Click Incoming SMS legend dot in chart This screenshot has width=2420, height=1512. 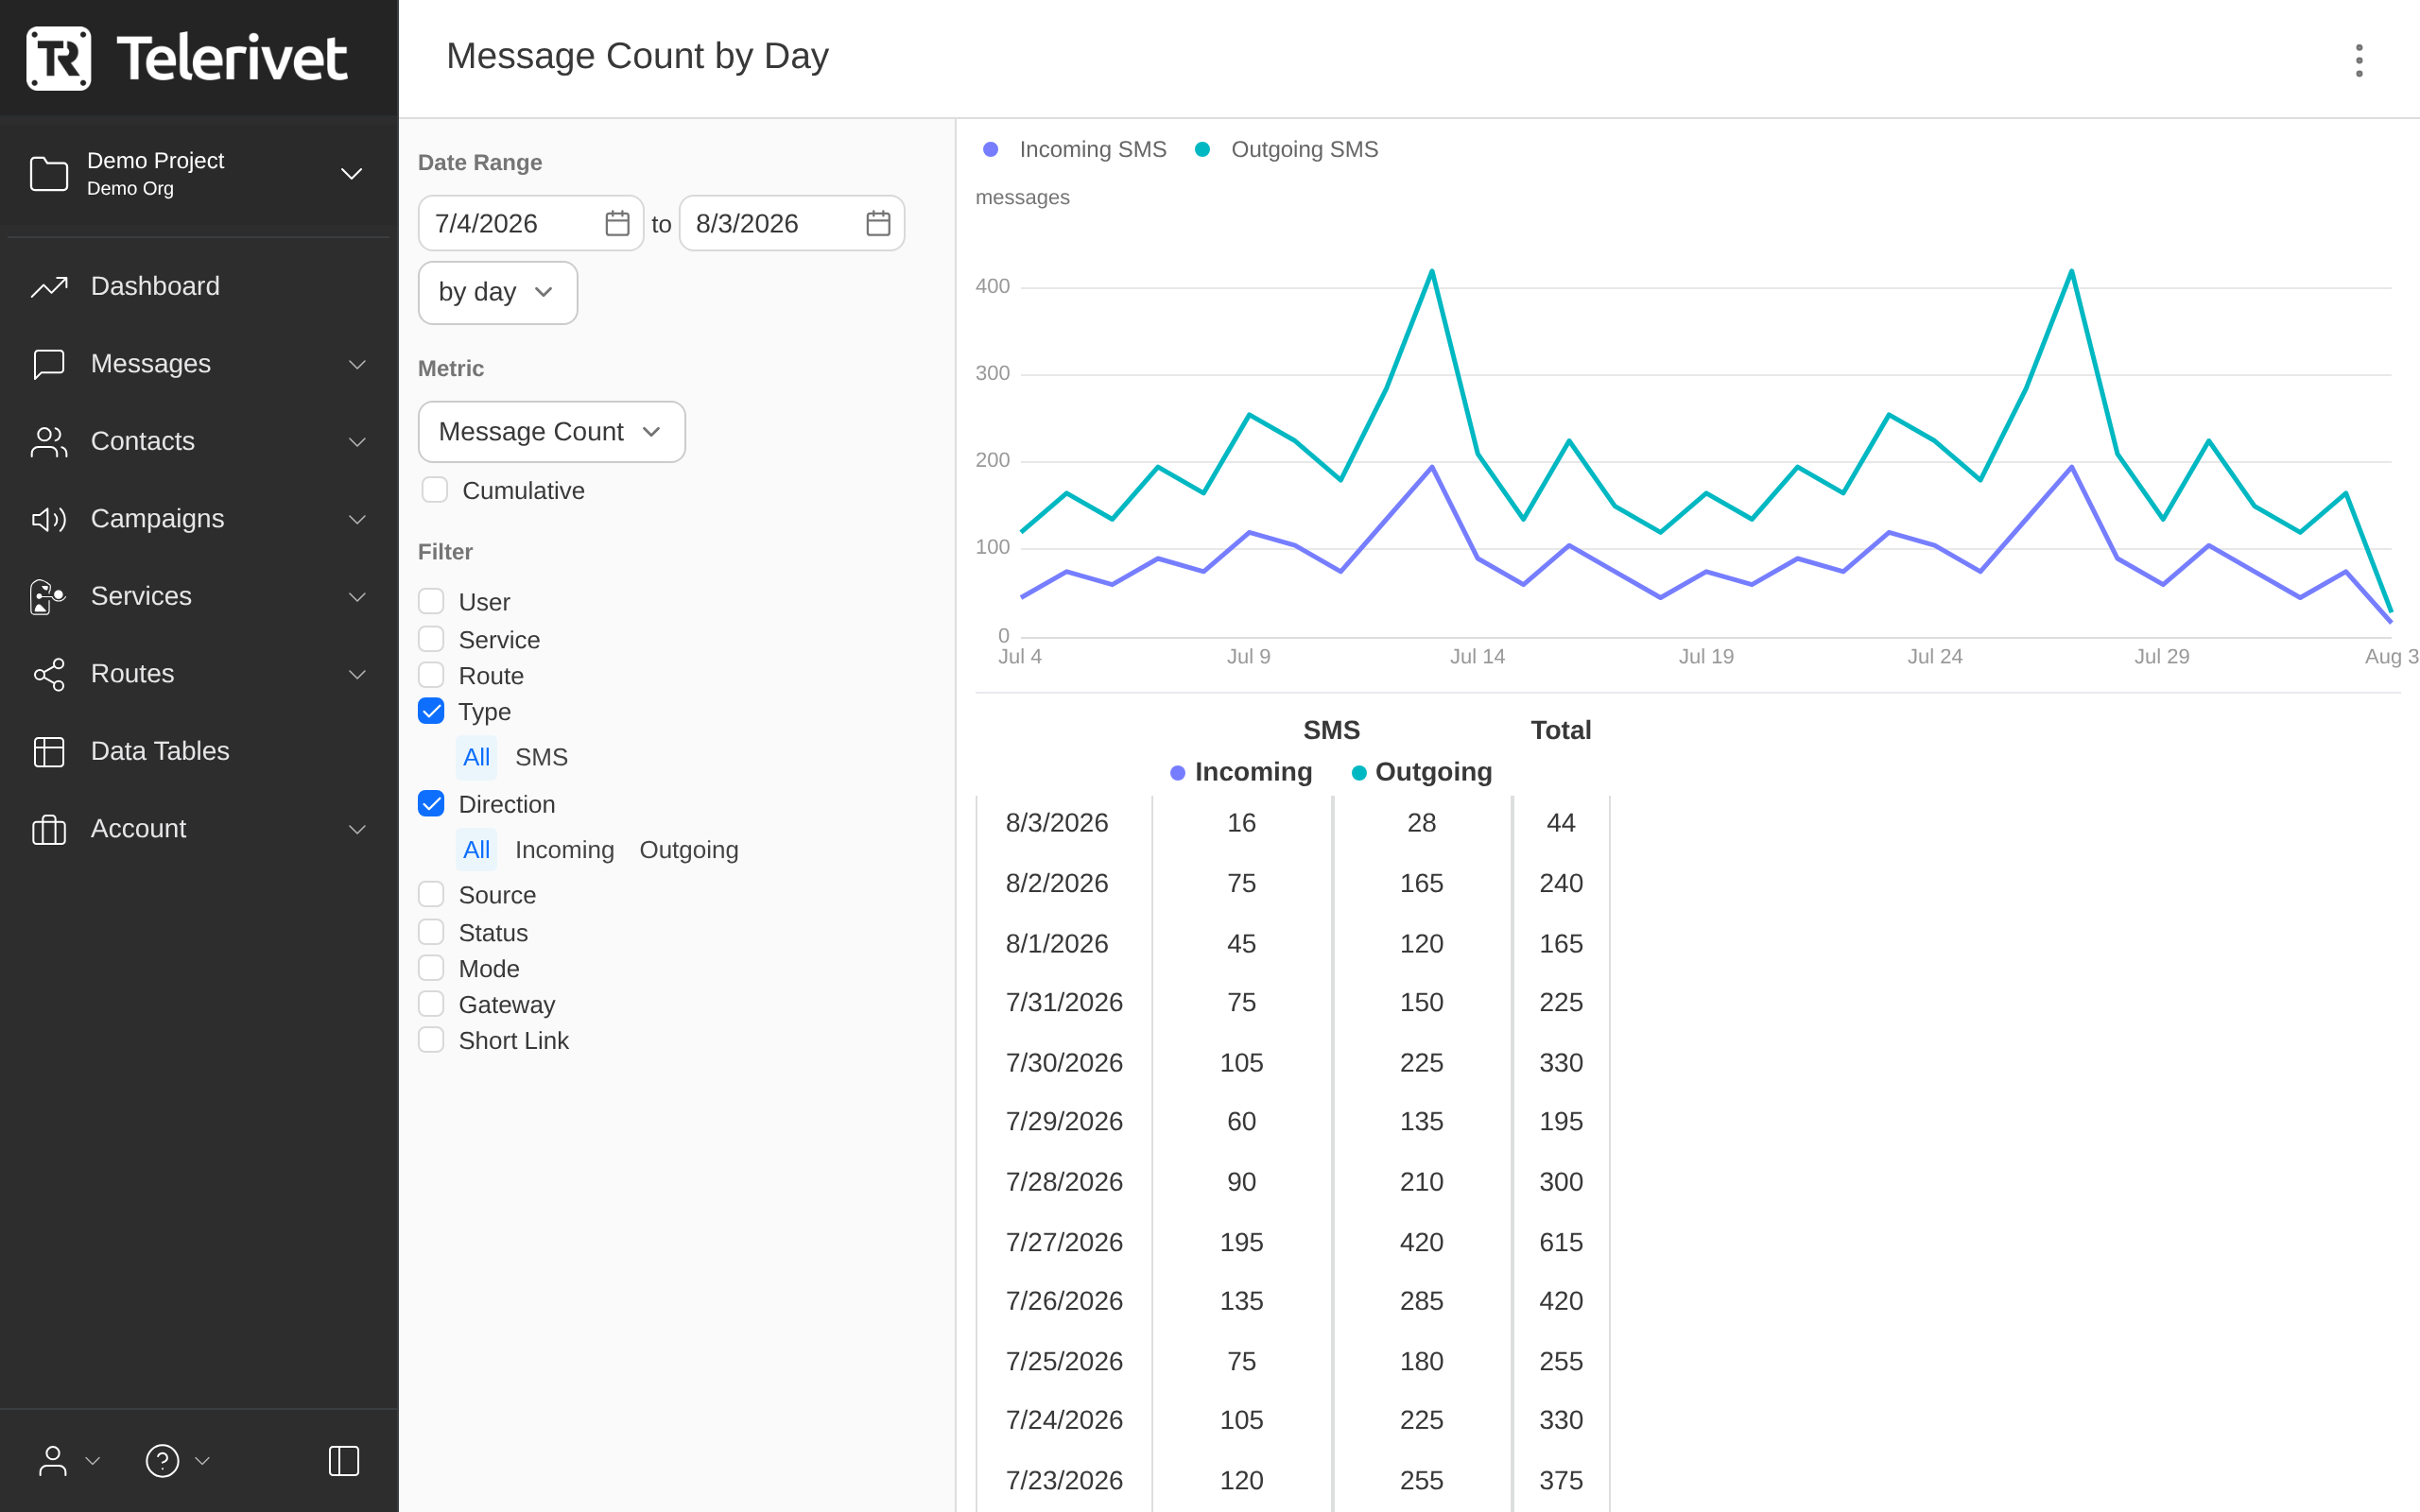click(990, 149)
